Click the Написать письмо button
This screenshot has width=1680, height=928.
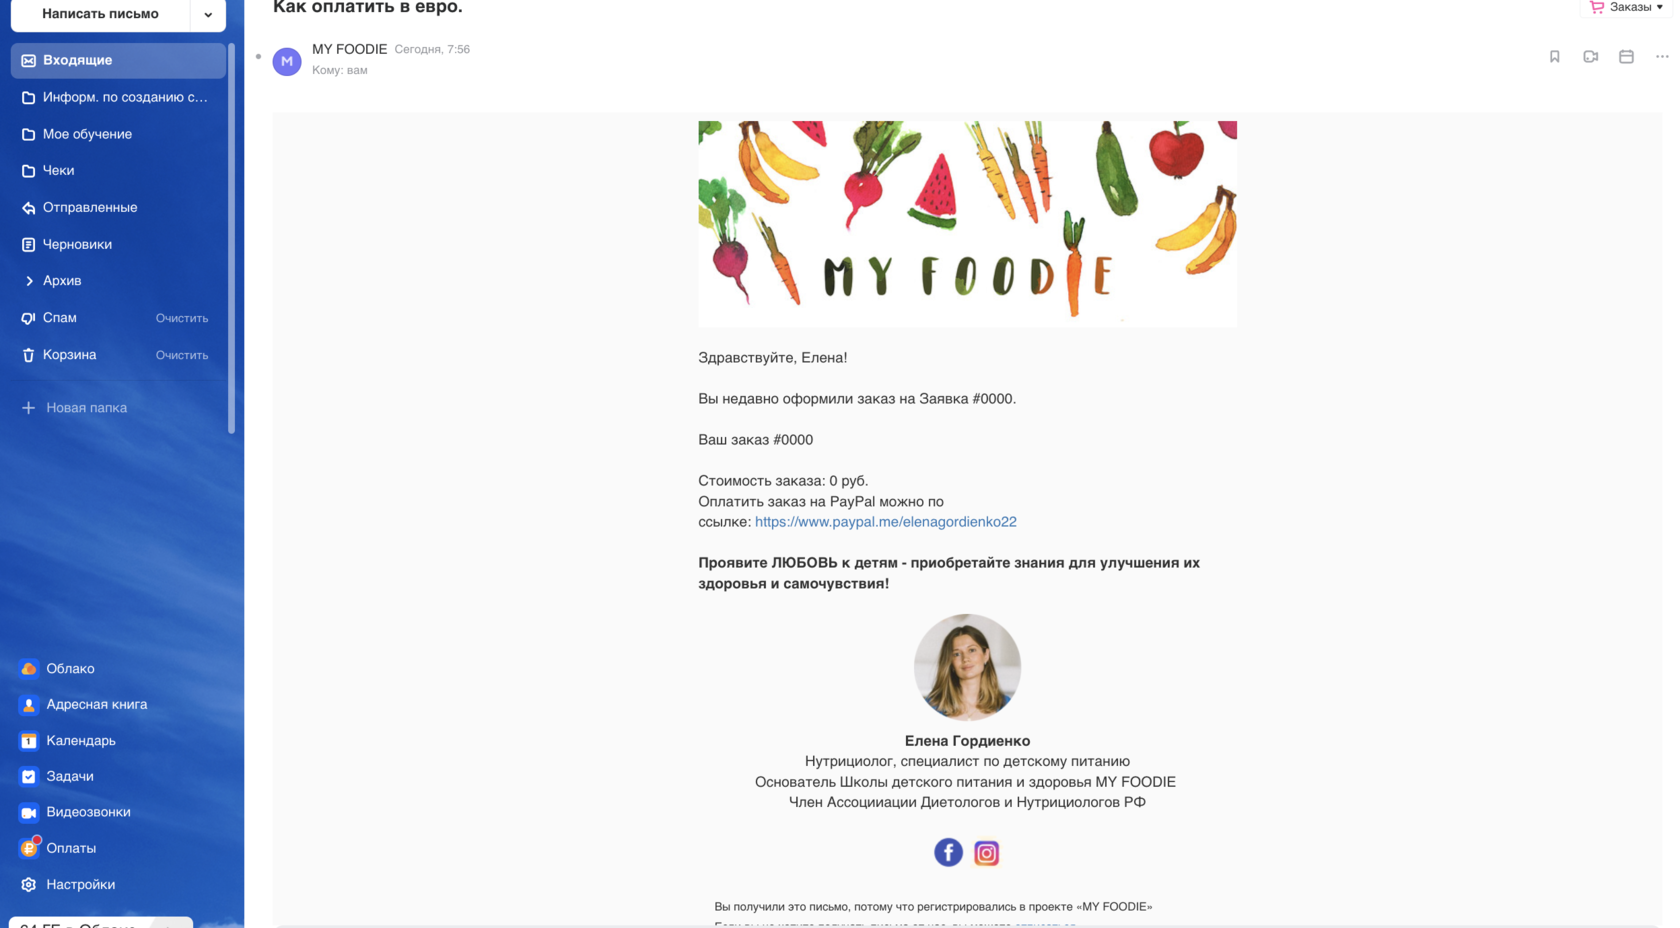click(100, 14)
